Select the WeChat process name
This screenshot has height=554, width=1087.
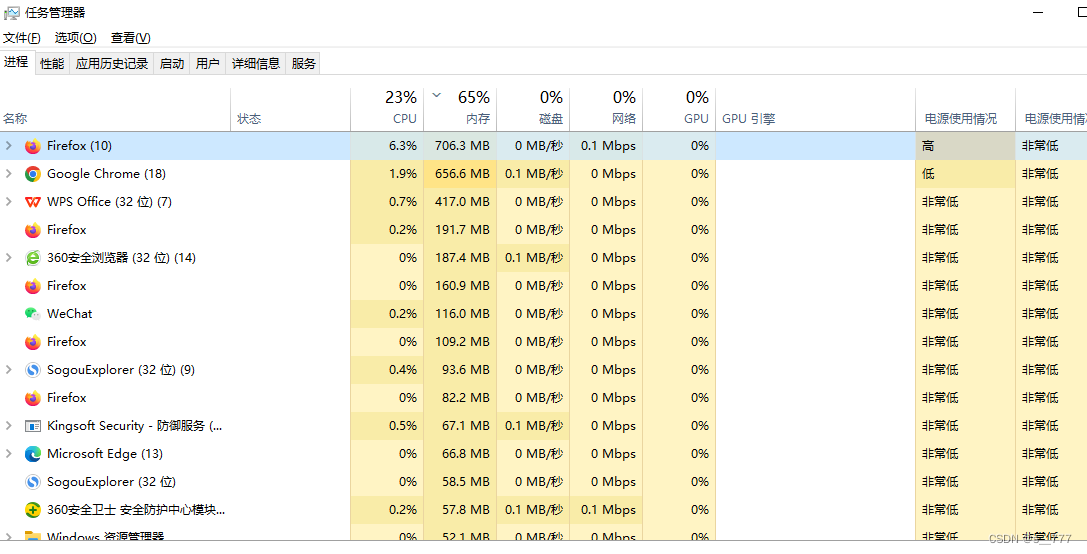point(69,314)
